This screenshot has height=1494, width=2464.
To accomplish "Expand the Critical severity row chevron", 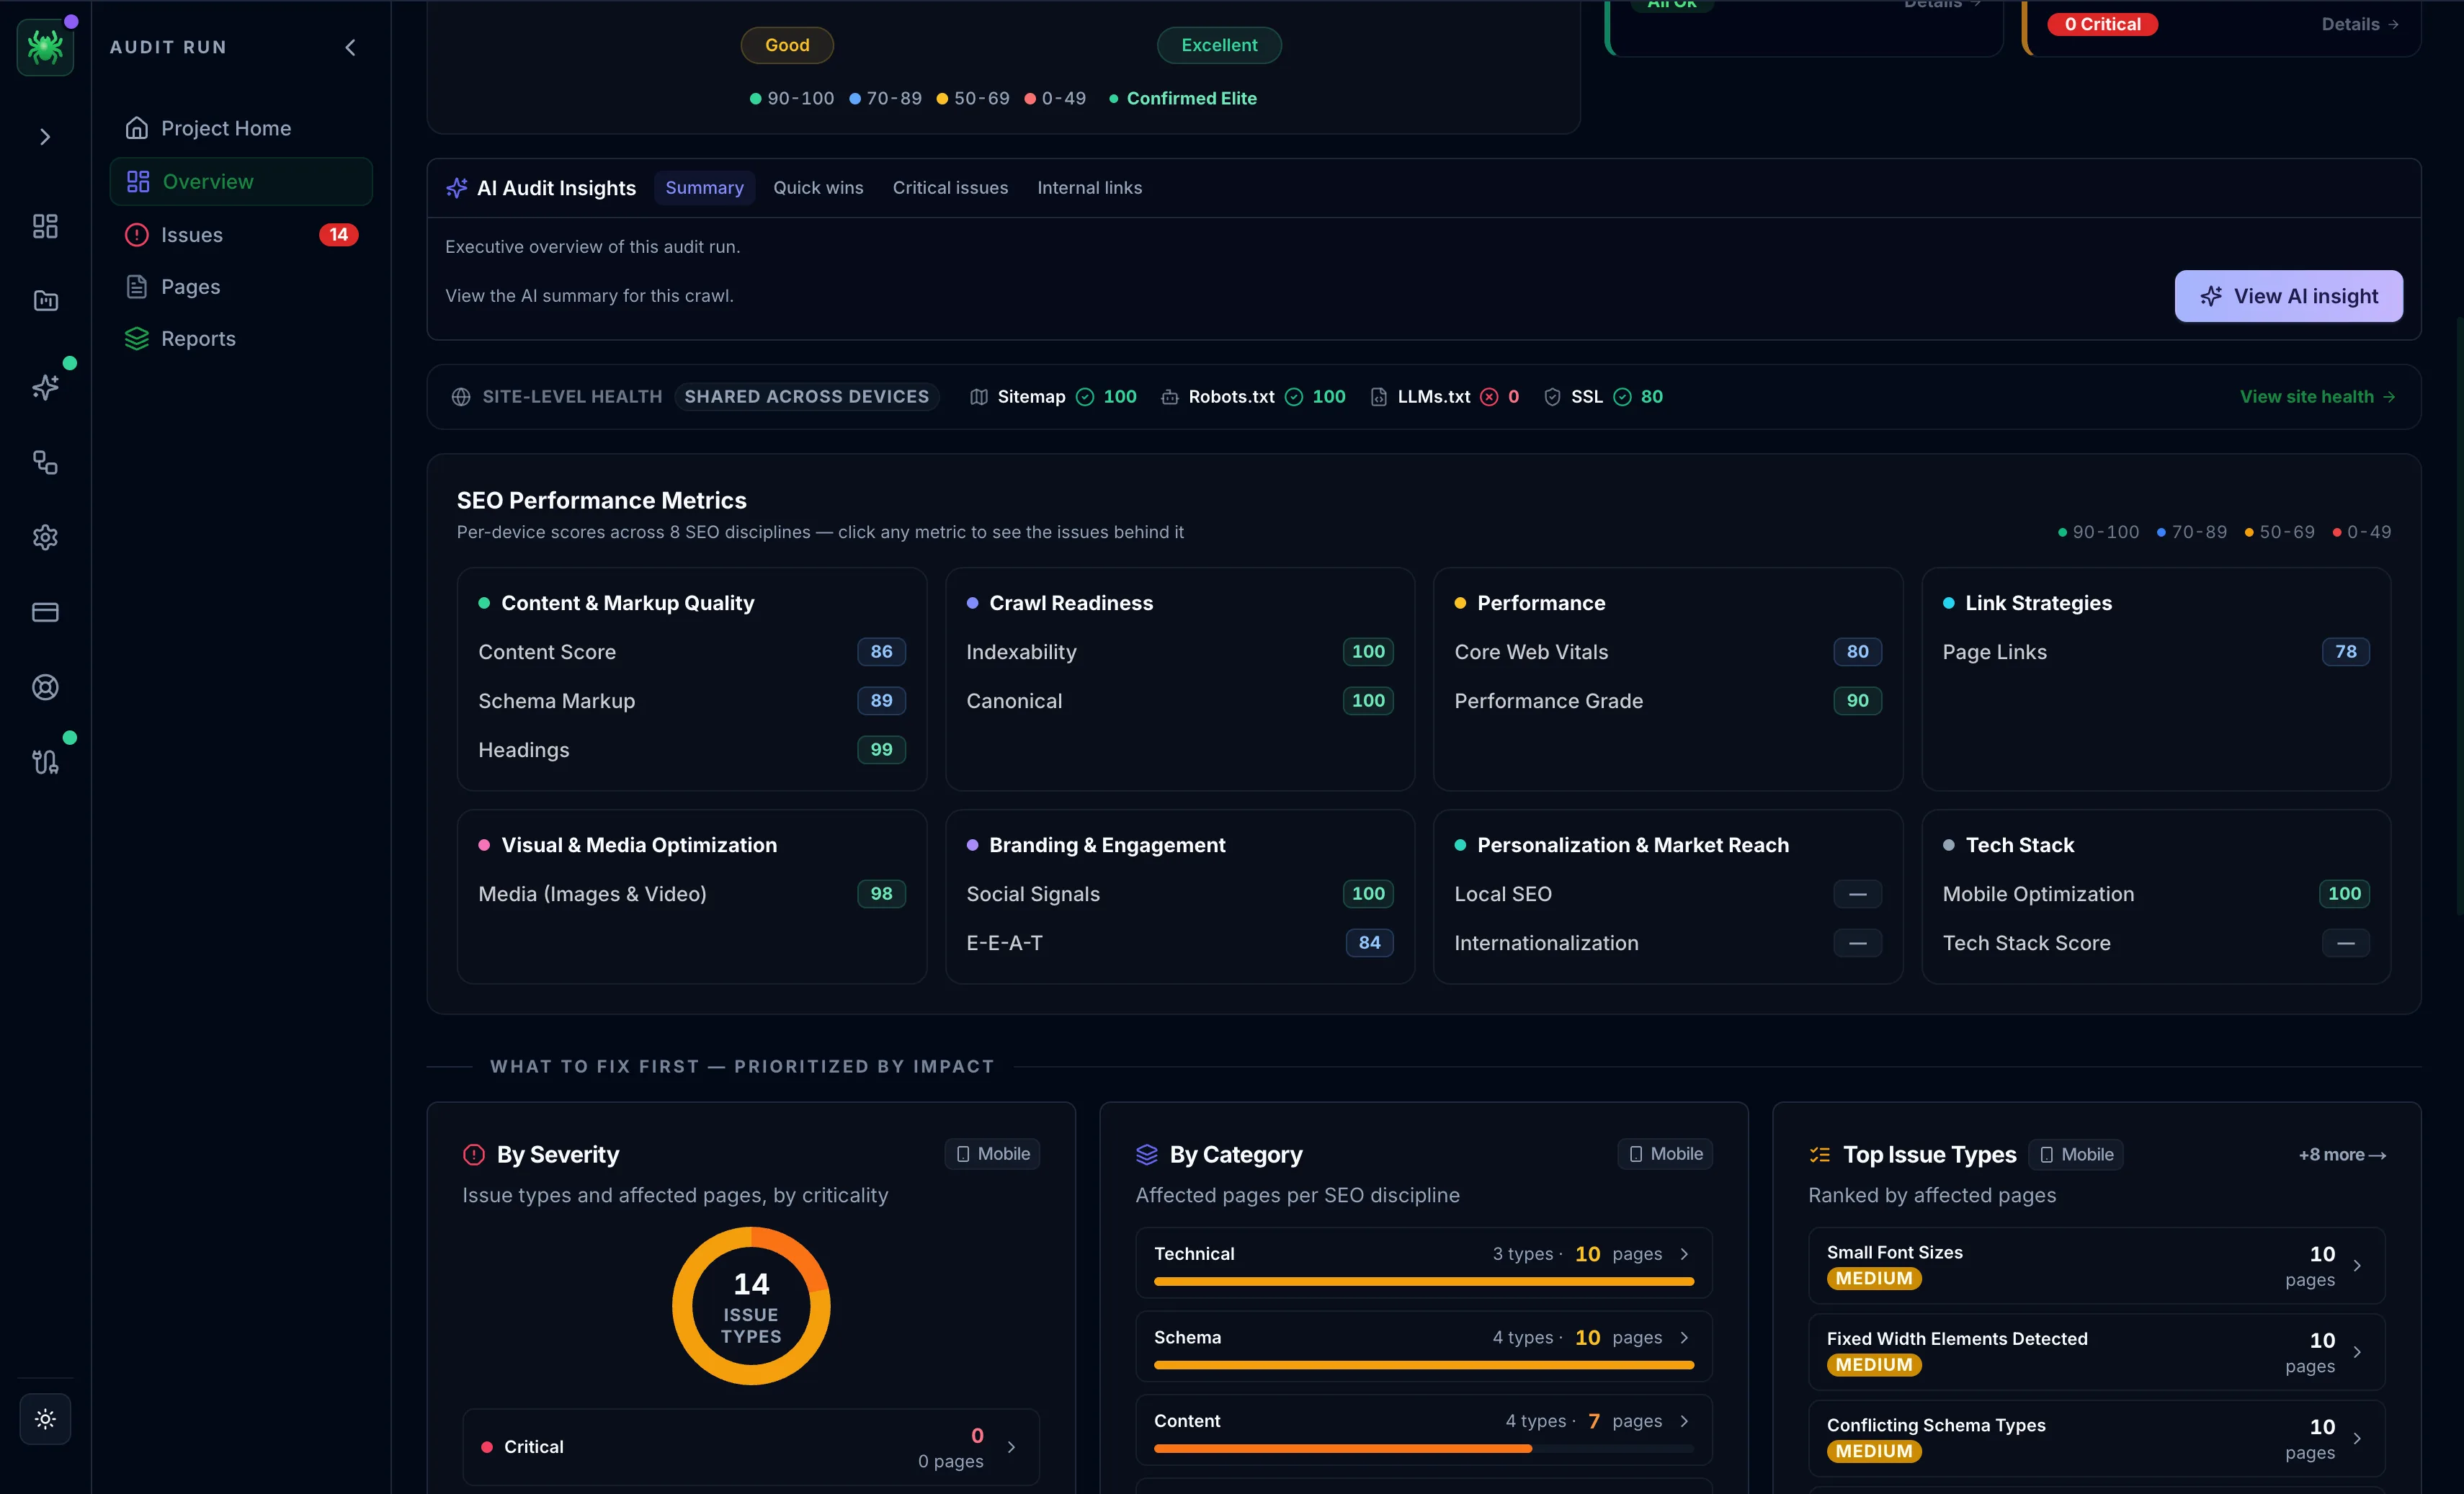I will click(x=1011, y=1447).
